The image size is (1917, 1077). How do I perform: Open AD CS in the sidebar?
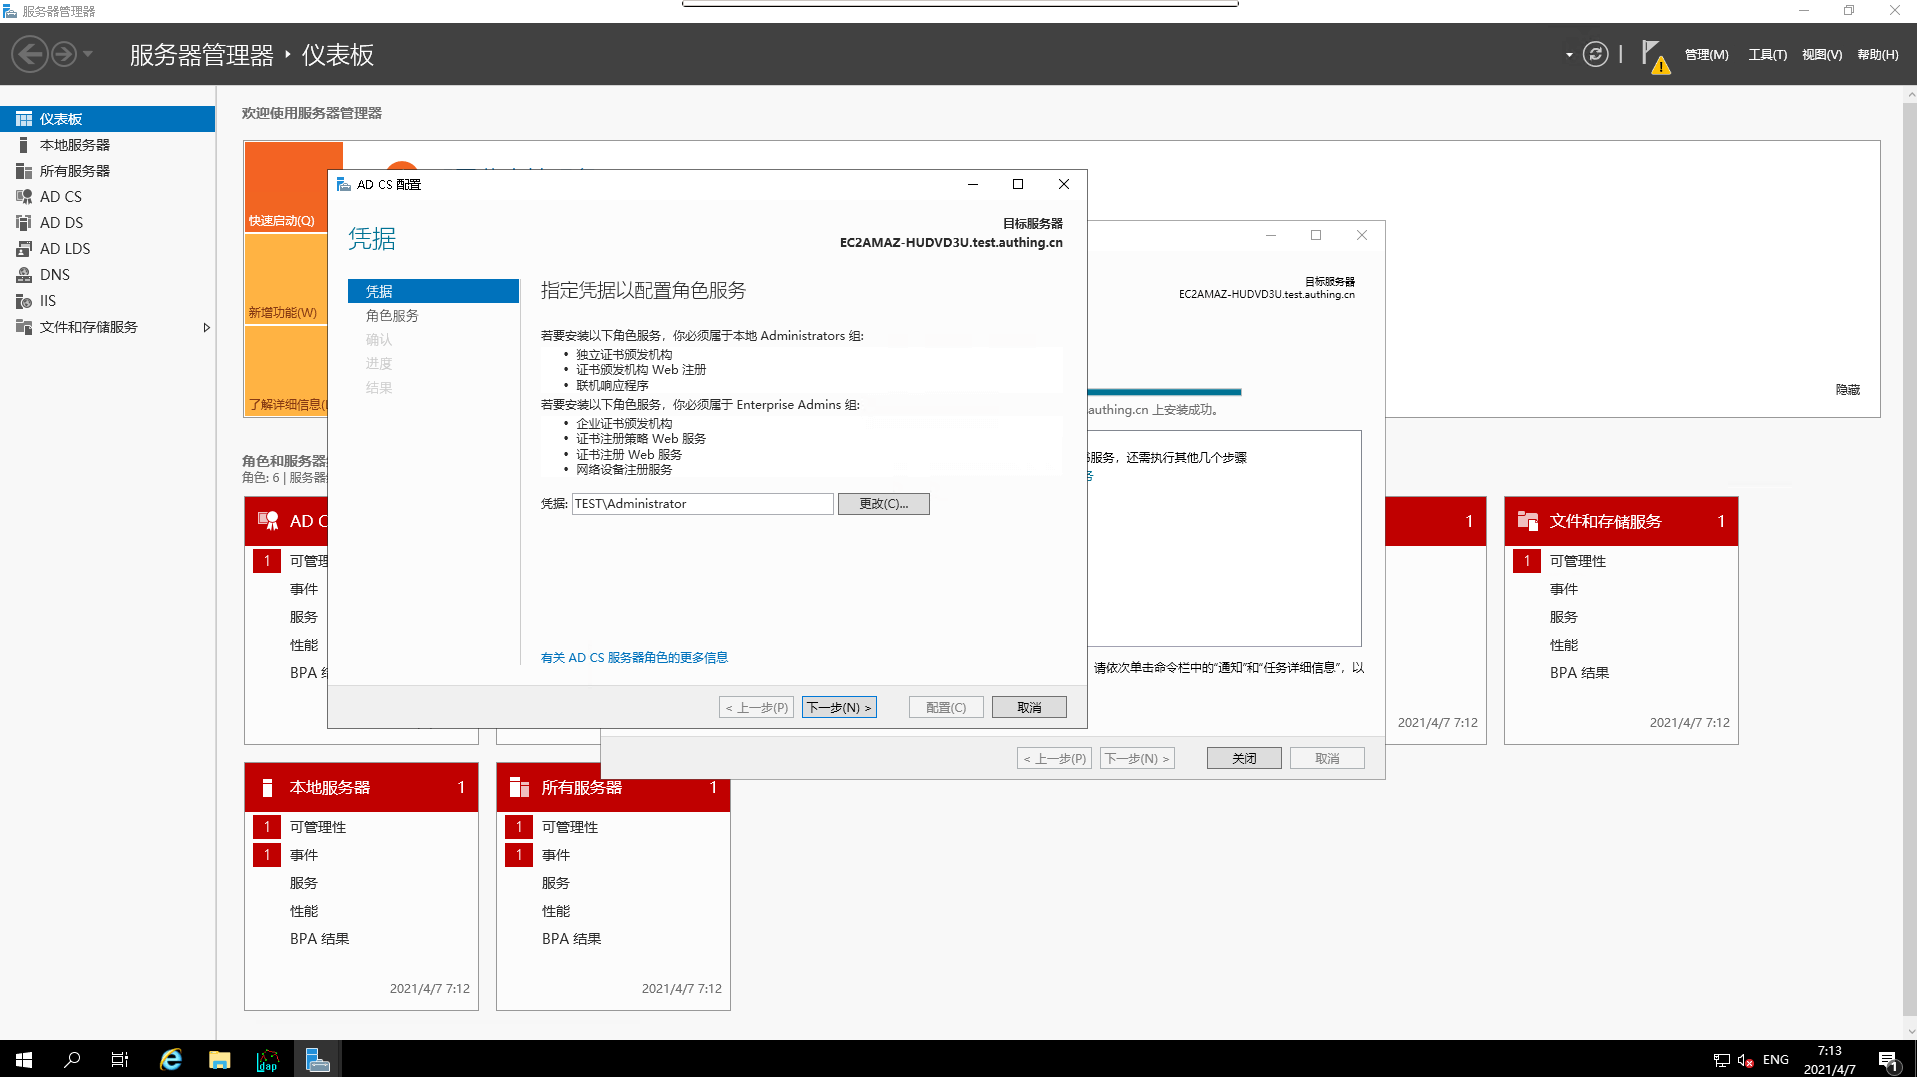[60, 197]
